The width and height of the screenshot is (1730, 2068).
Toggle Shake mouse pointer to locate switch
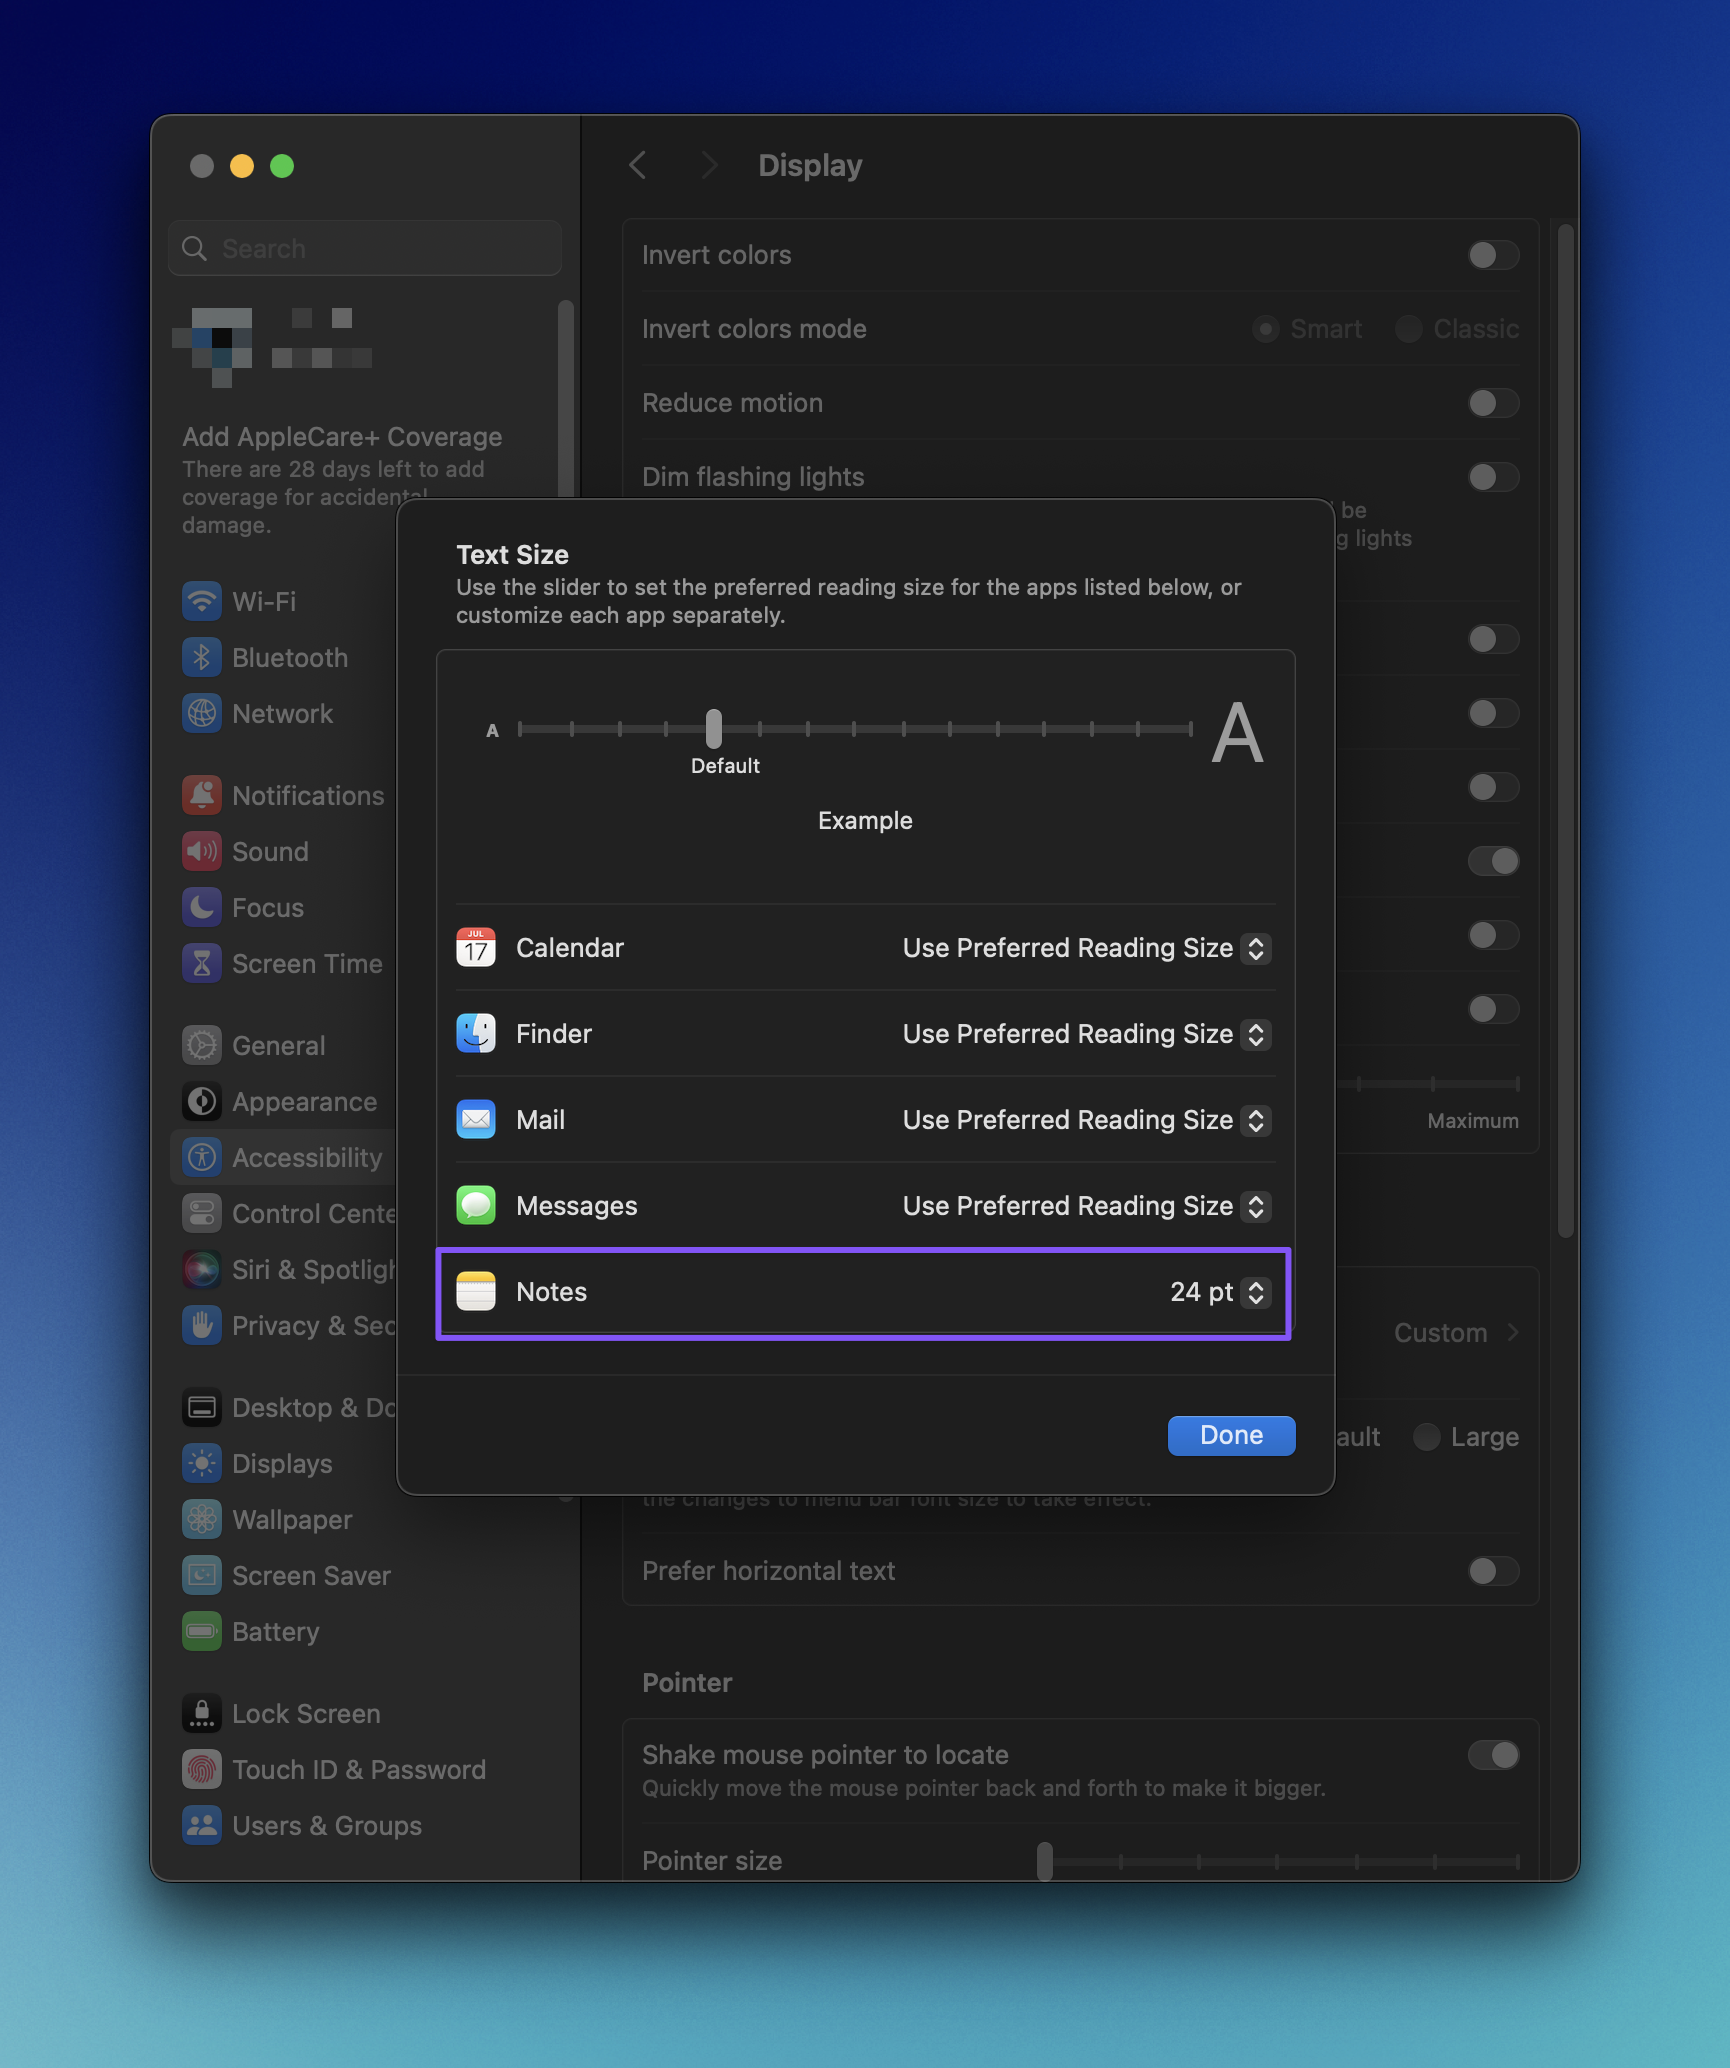click(1493, 1755)
